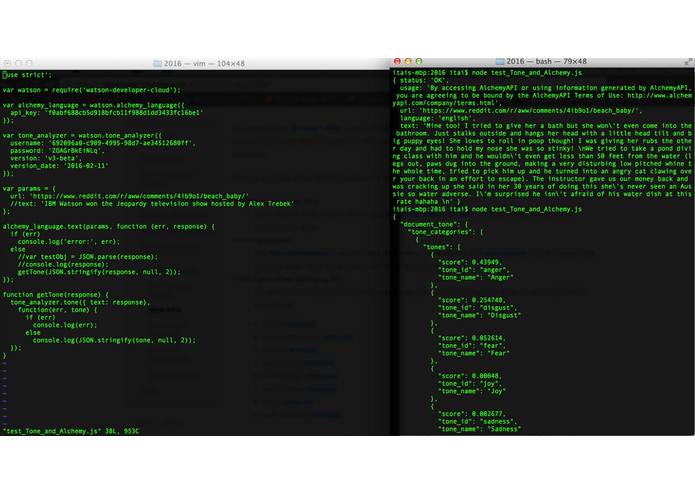Click the score 0.254748 value
Screen dimensions: 695x494
(x=489, y=300)
